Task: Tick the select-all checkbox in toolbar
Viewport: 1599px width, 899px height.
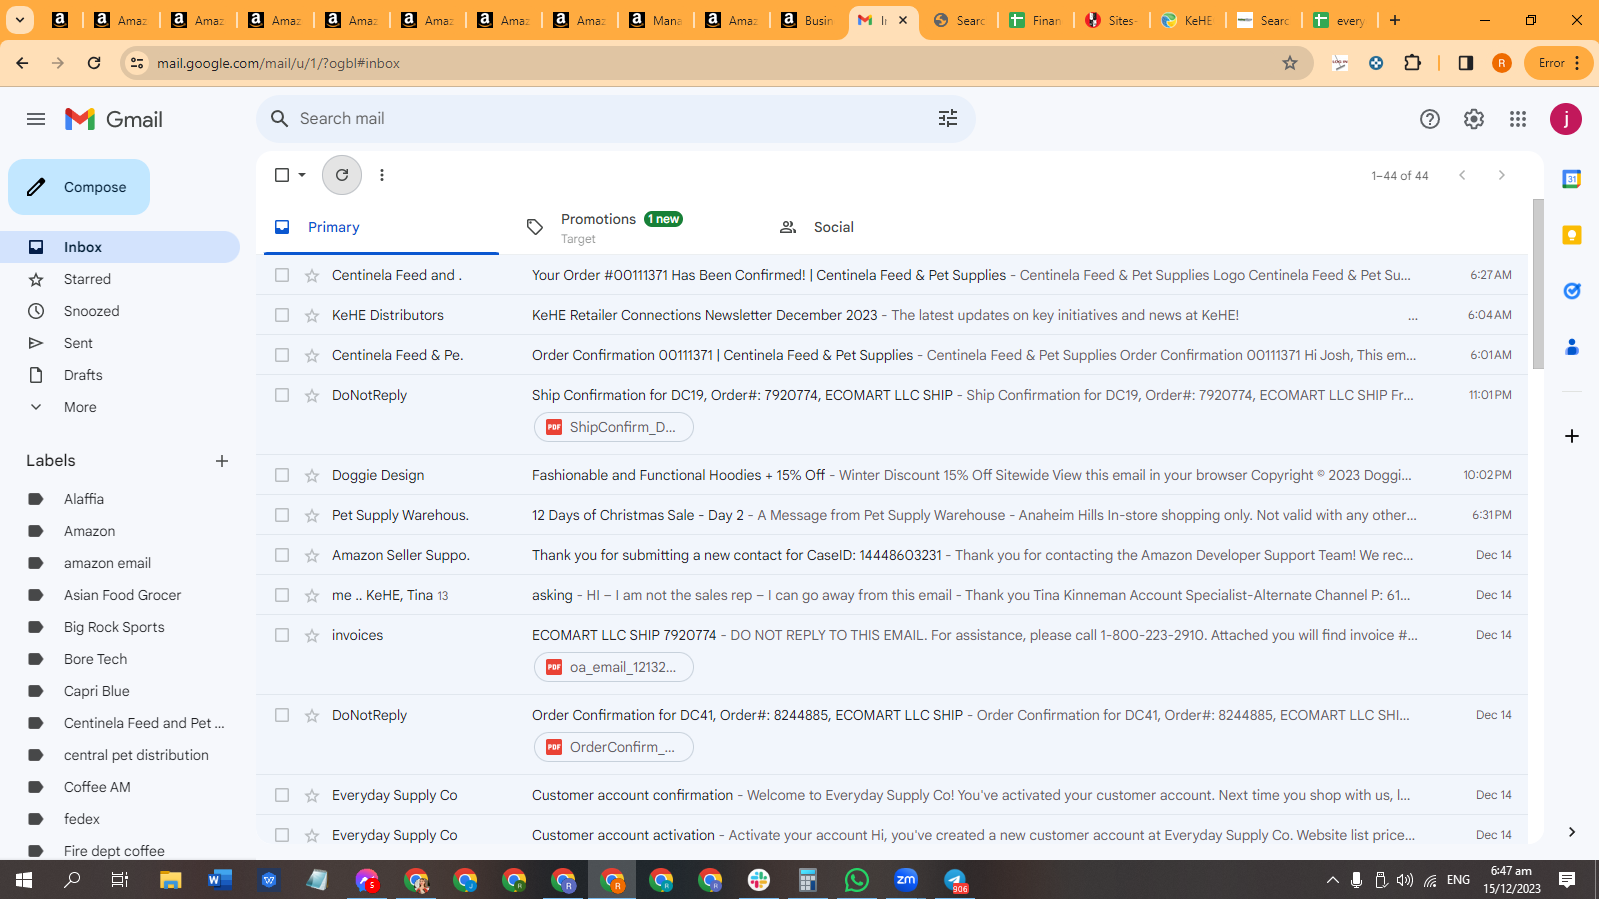Action: [x=282, y=175]
